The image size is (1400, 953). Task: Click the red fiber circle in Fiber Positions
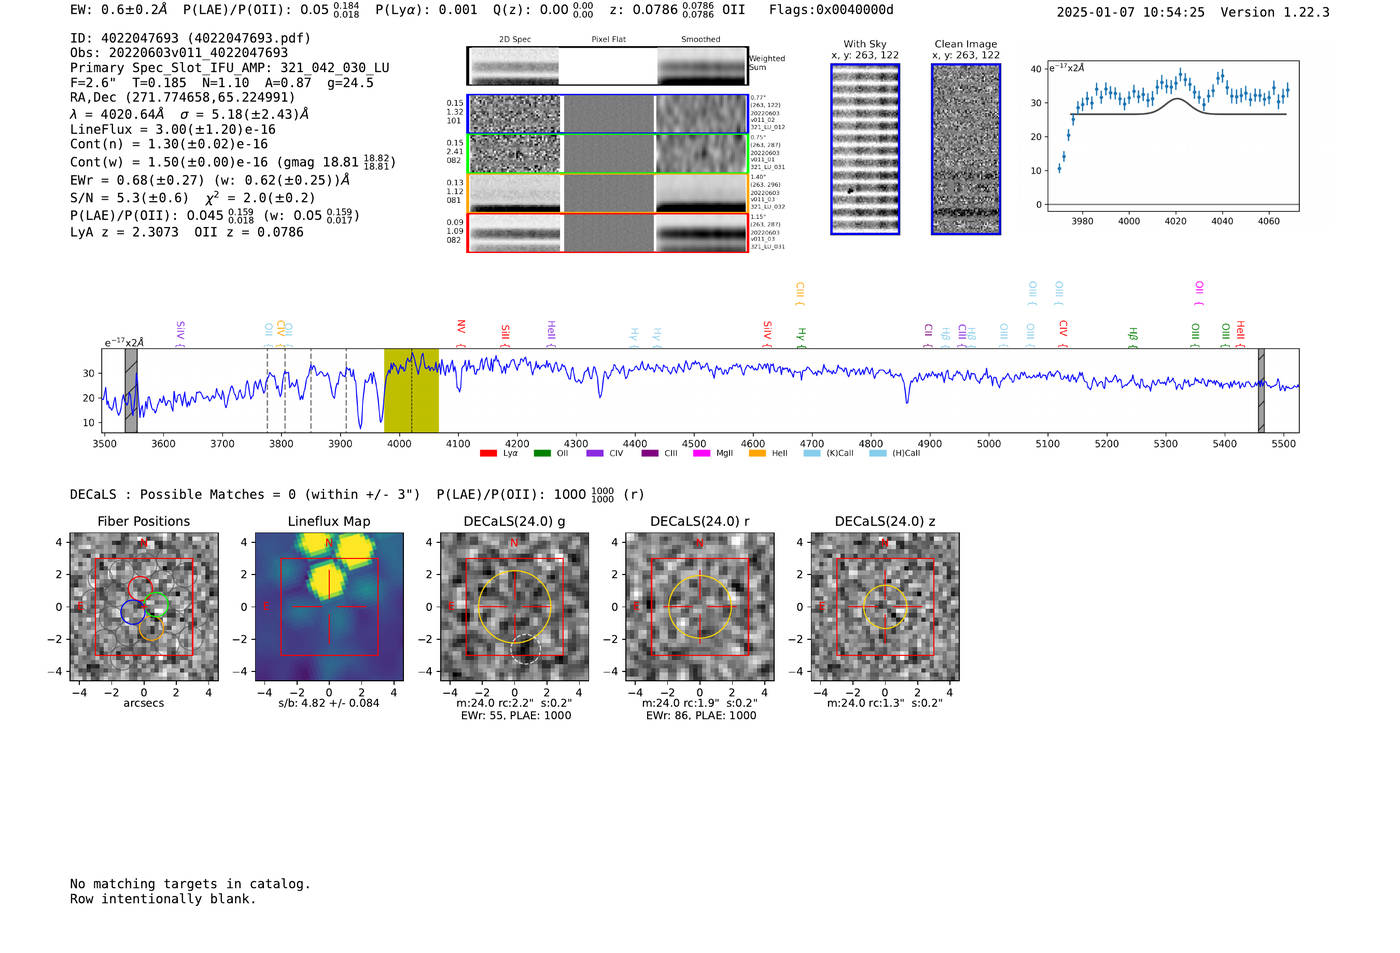(140, 589)
